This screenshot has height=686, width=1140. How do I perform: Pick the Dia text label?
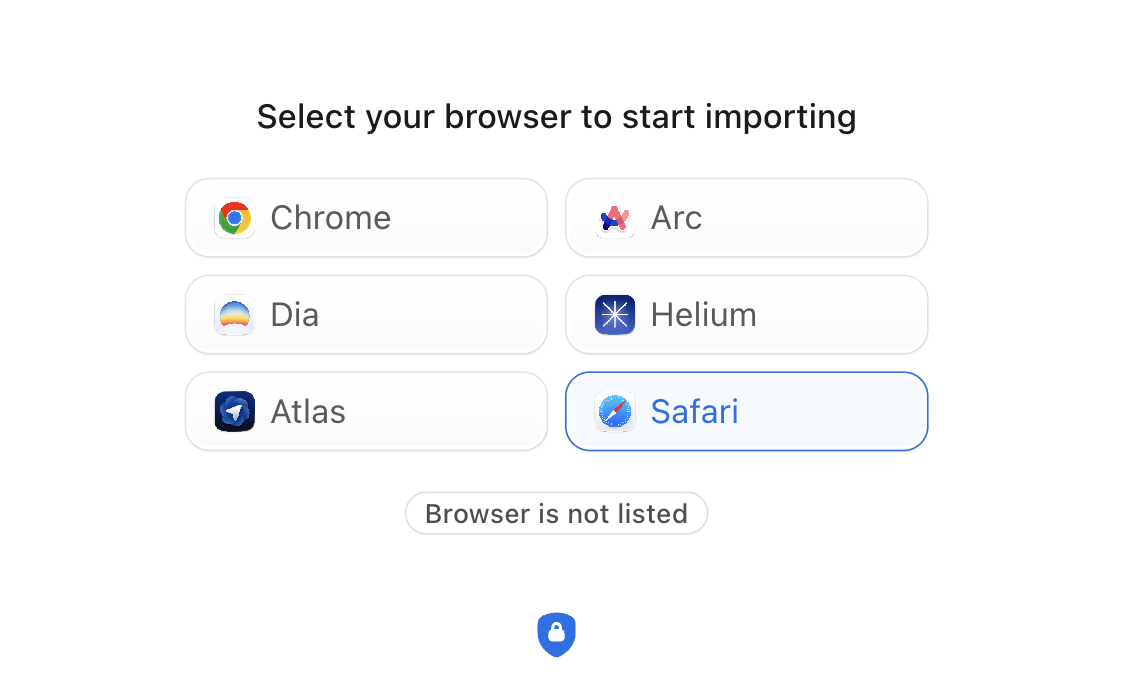[295, 315]
